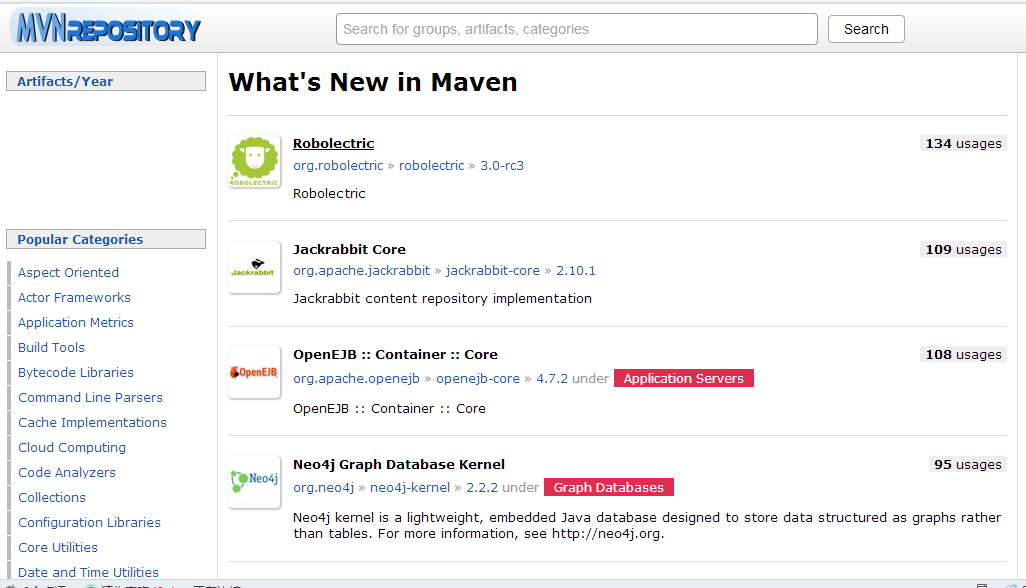This screenshot has width=1026, height=588.
Task: Click the org.neo4j group link
Action: pyautogui.click(x=323, y=487)
